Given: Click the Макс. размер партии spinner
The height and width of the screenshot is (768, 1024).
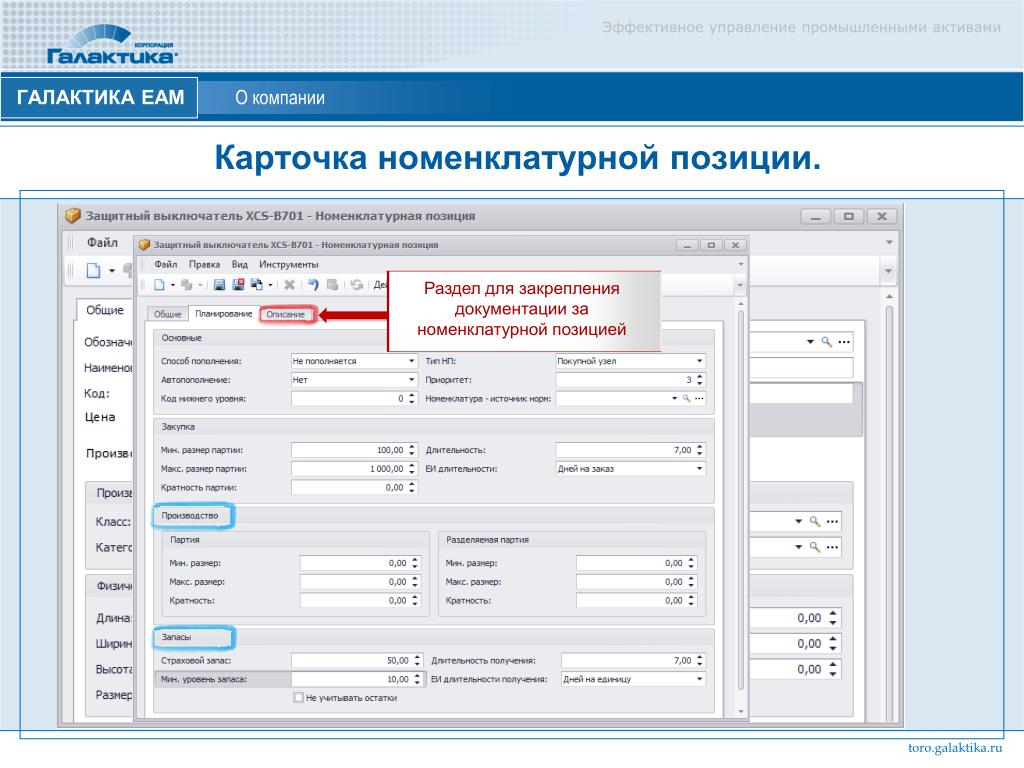Looking at the screenshot, I should click(411, 469).
